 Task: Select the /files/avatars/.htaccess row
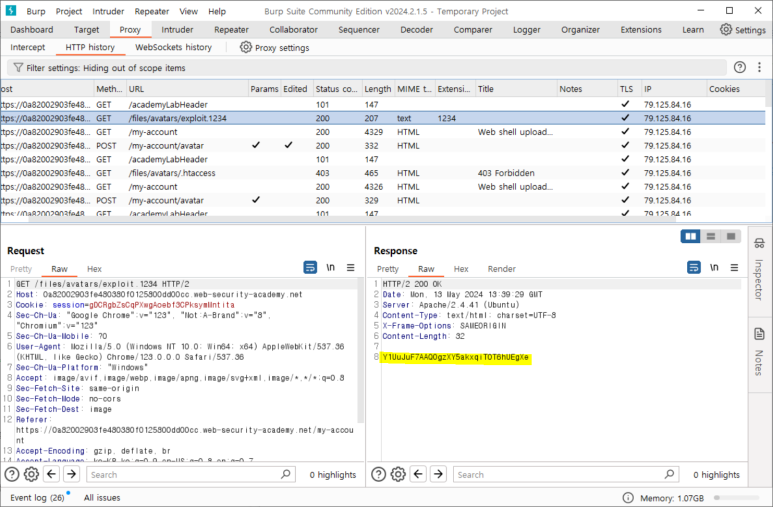[x=383, y=173]
